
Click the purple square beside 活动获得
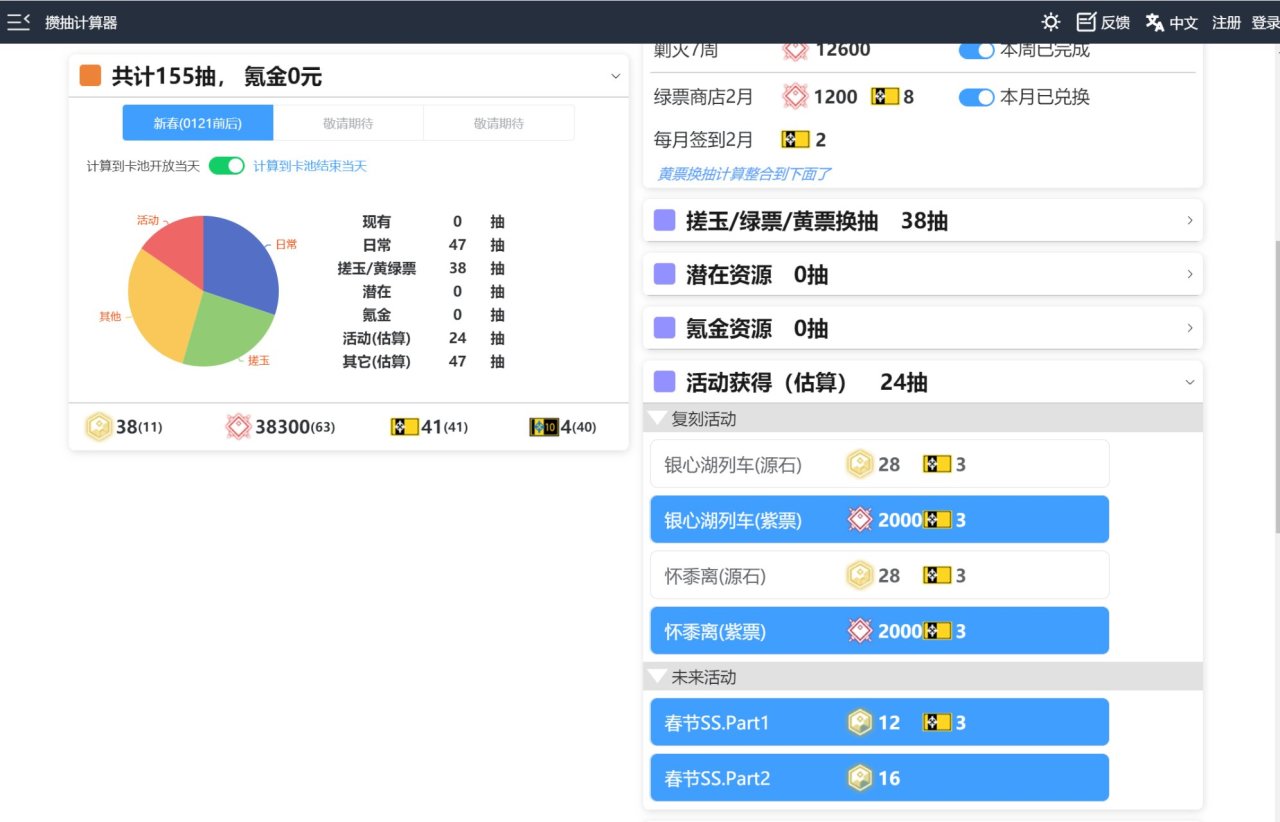664,382
